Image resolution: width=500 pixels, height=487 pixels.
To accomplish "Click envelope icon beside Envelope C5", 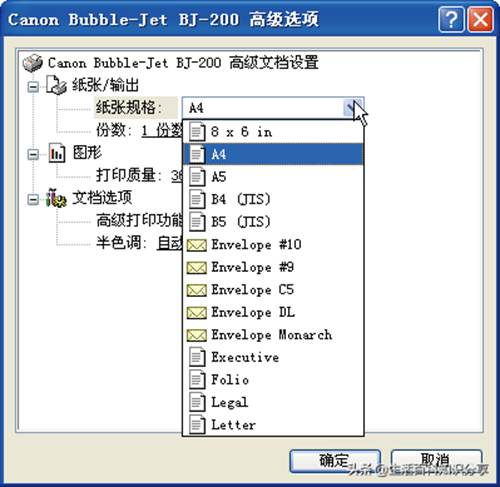I will (197, 290).
